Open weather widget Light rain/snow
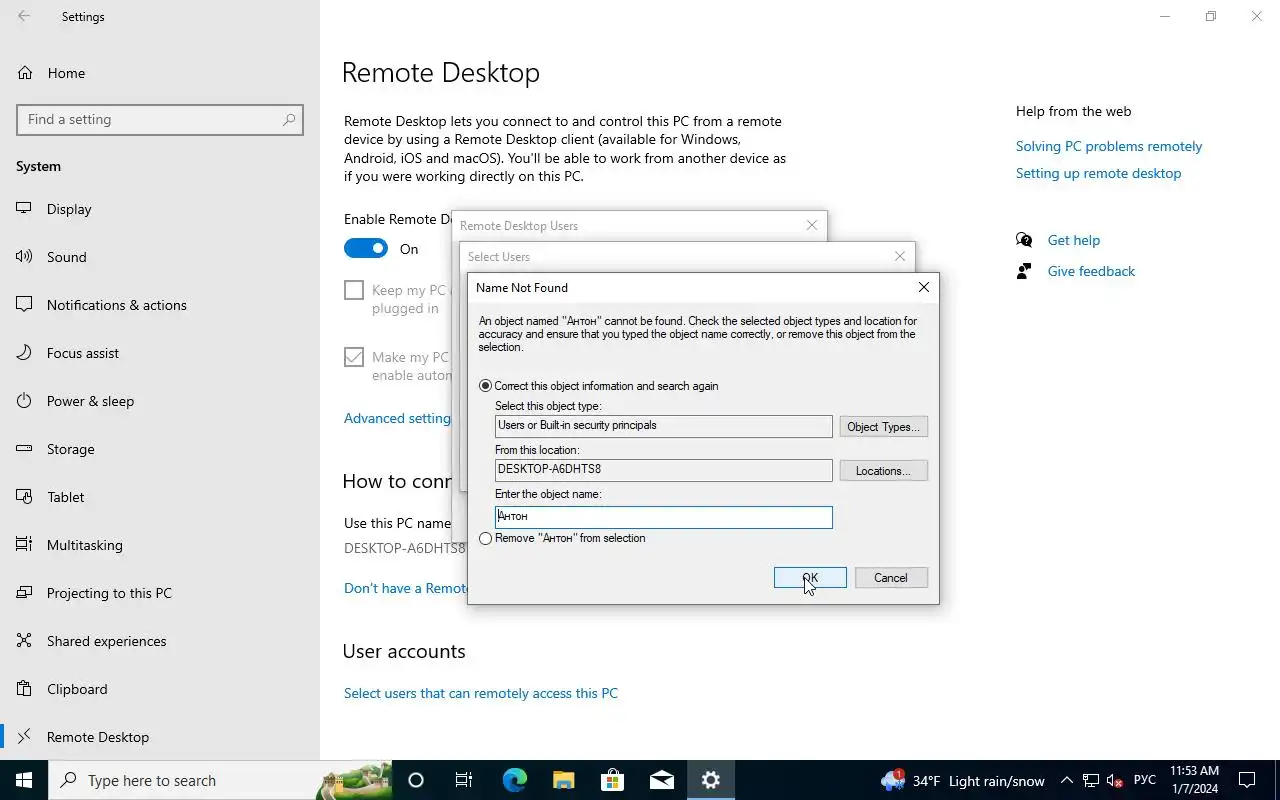 click(x=963, y=780)
